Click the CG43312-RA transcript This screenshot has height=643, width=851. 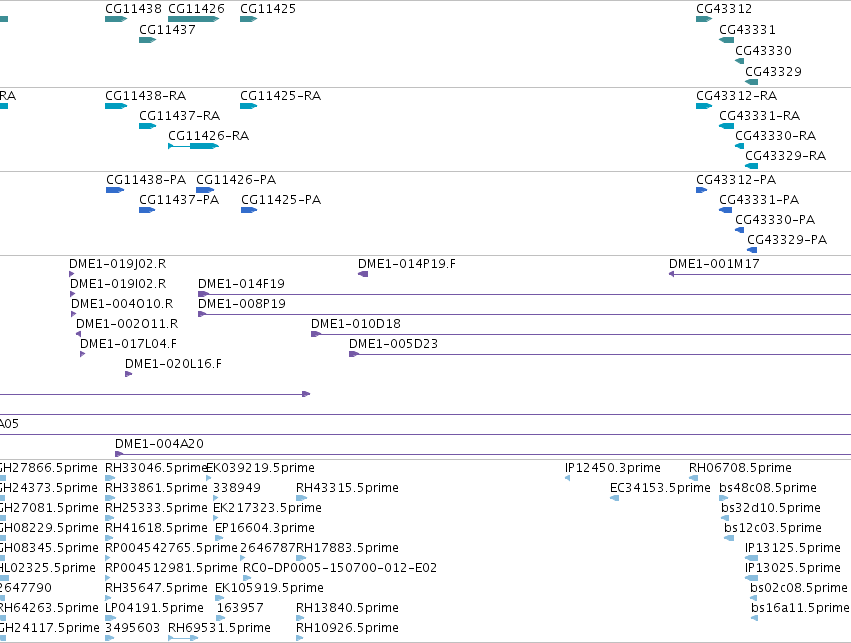(703, 106)
